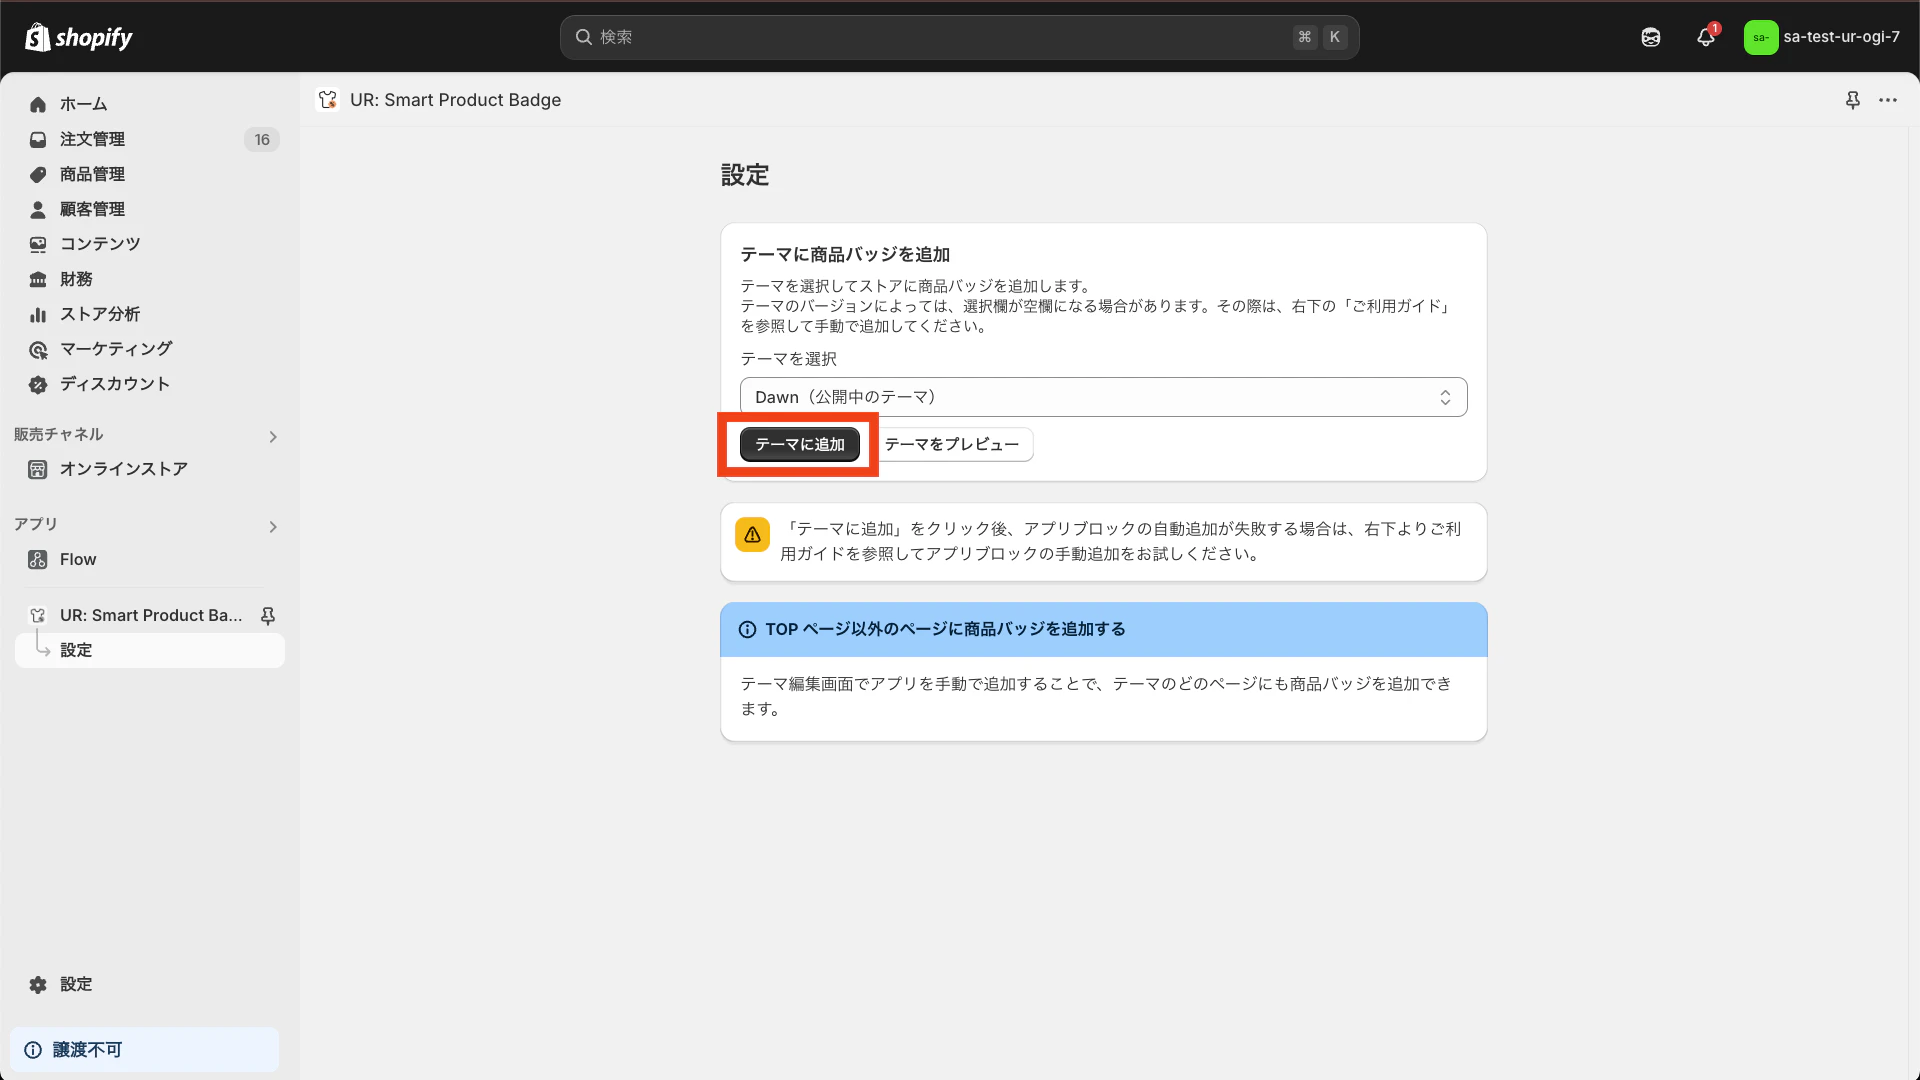Click the 財務 bank icon
This screenshot has height=1080, width=1920.
38,279
